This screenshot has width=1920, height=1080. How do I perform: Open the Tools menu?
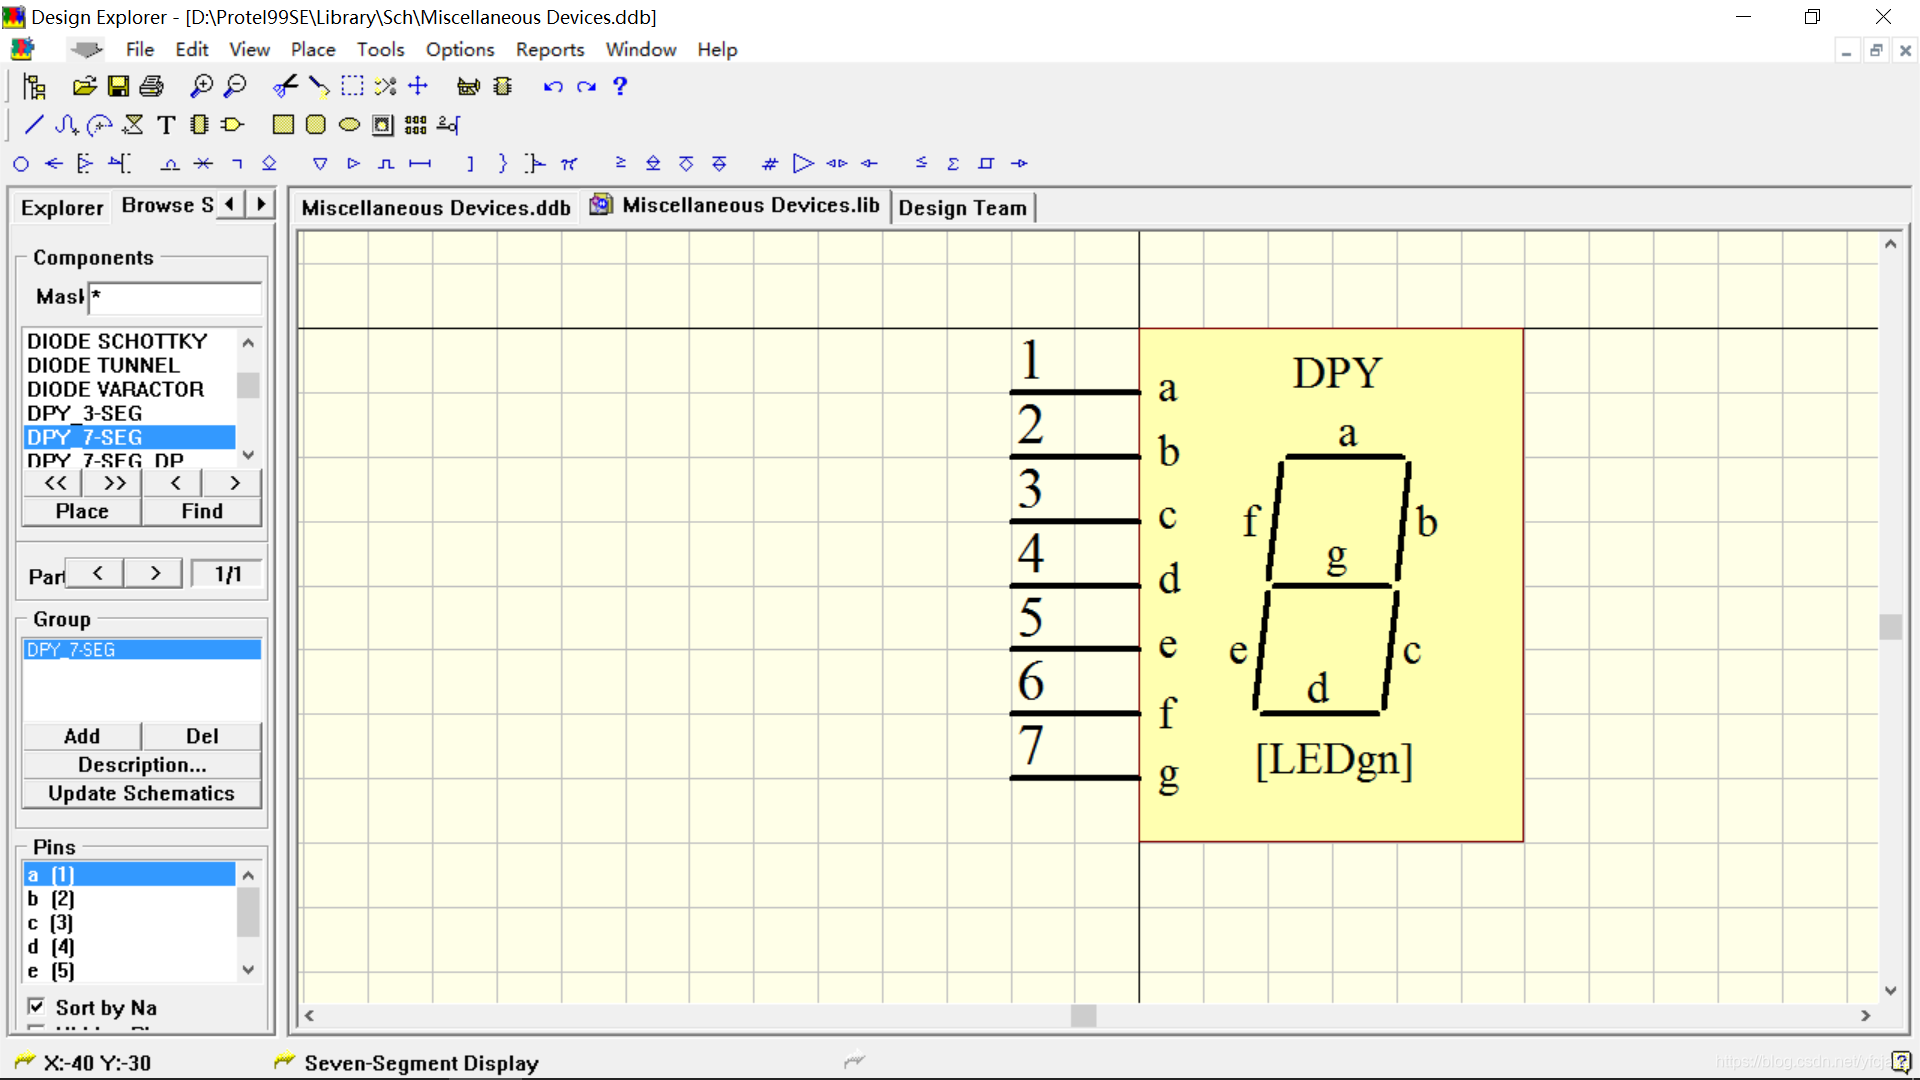380,49
